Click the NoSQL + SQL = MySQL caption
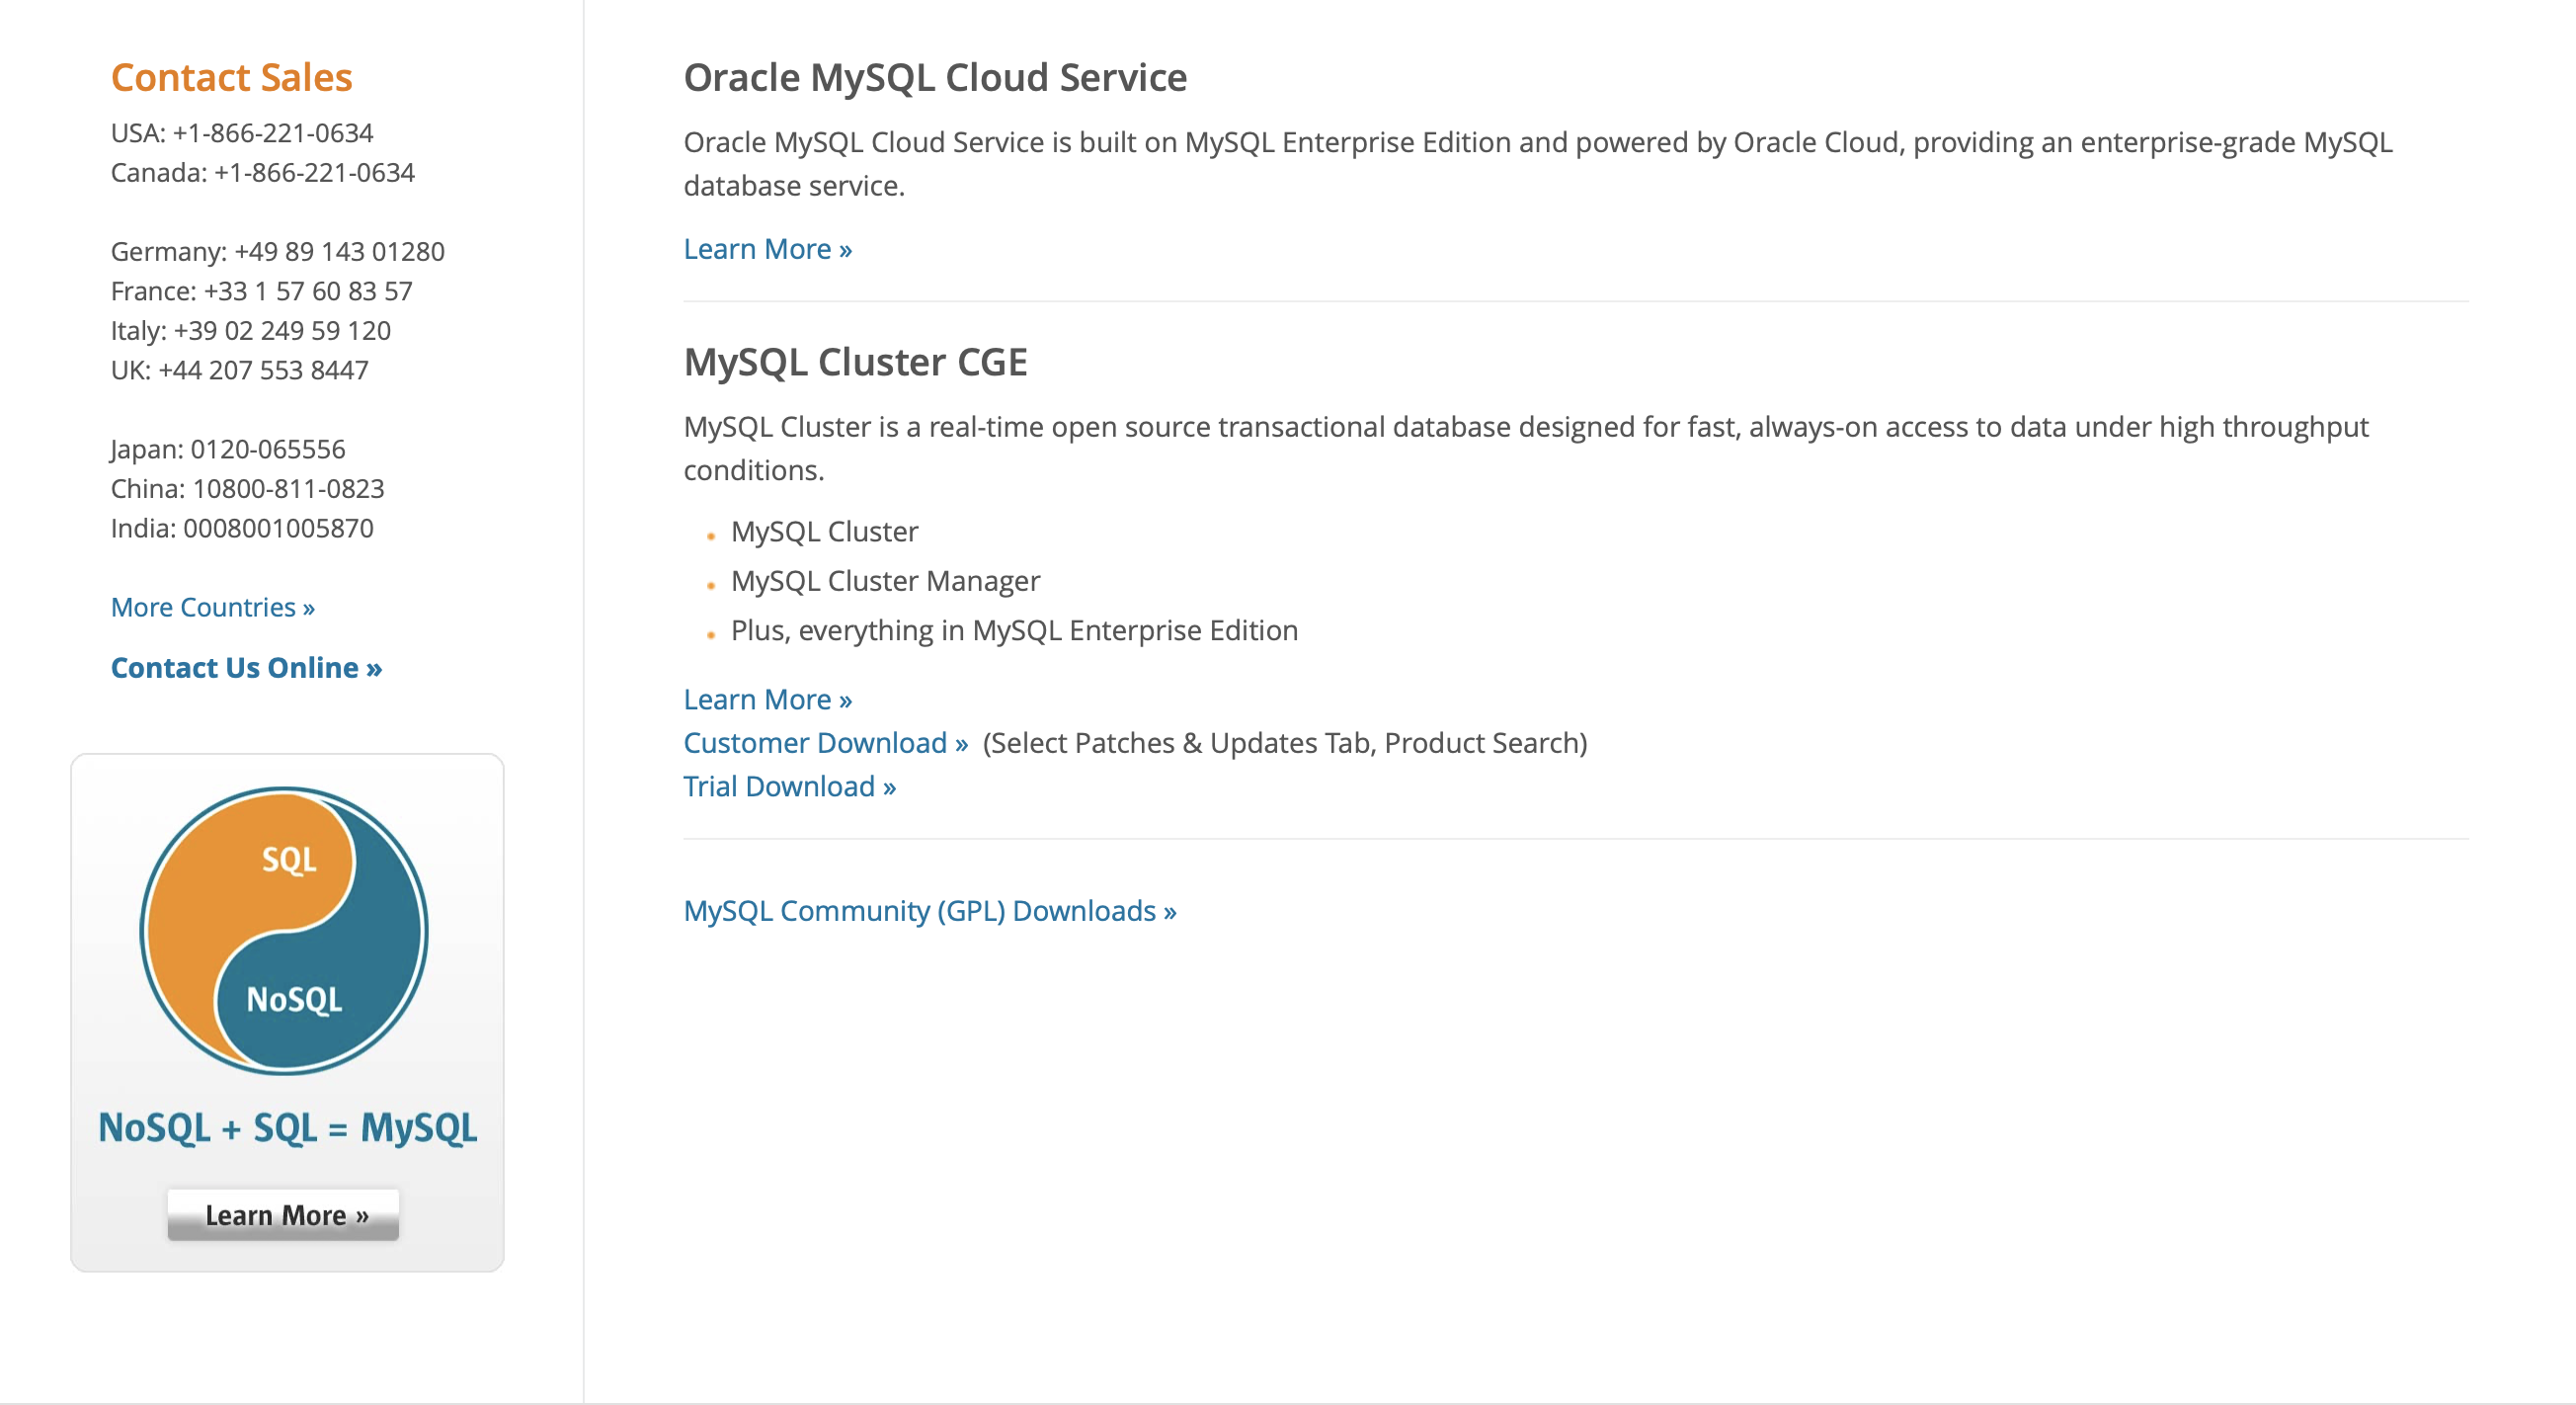2576x1405 pixels. click(x=287, y=1127)
